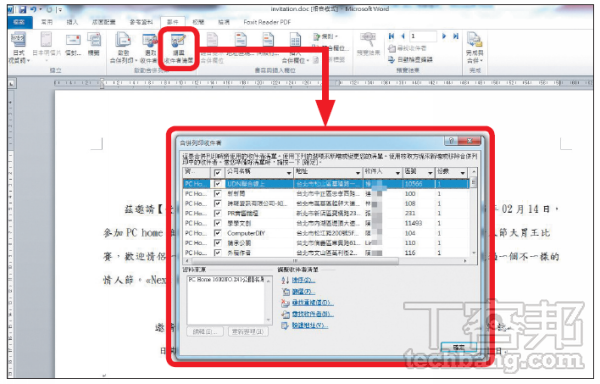This screenshot has width=600, height=384.
Task: Select the UDN recipient row
Action: coord(326,184)
